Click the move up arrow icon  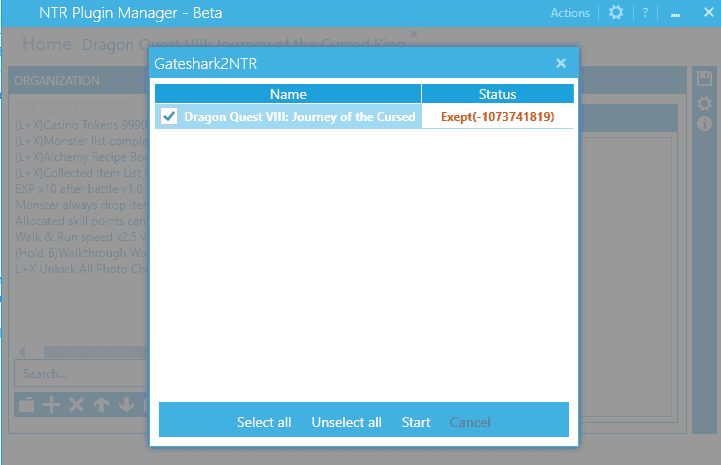pyautogui.click(x=101, y=405)
